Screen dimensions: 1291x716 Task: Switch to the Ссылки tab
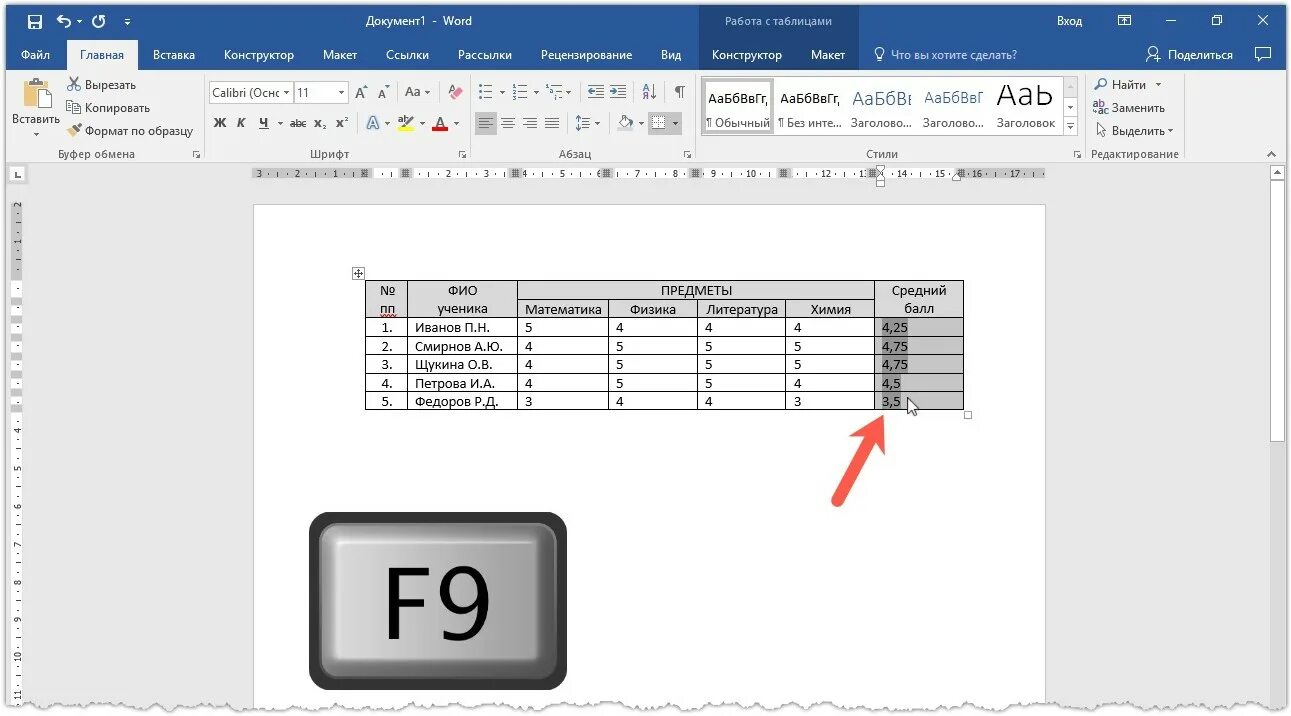[x=408, y=55]
